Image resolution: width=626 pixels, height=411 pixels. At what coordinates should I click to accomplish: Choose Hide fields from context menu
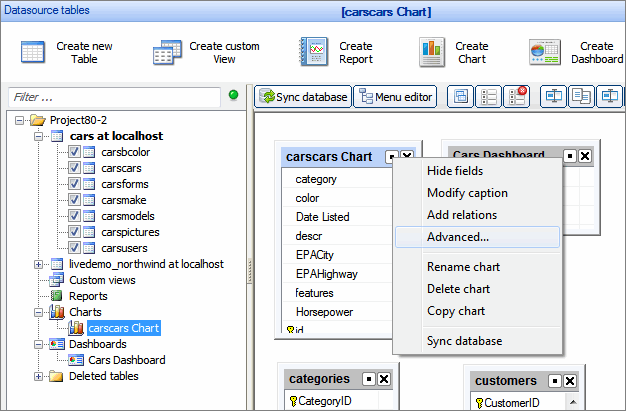click(x=477, y=171)
